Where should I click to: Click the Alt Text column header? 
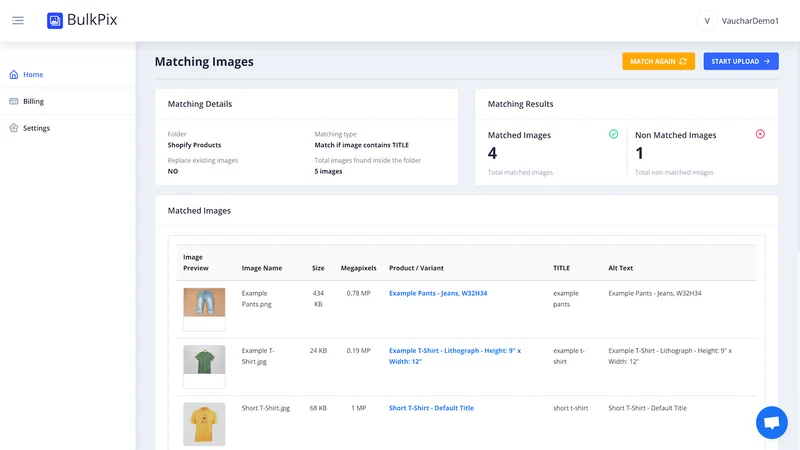point(620,268)
